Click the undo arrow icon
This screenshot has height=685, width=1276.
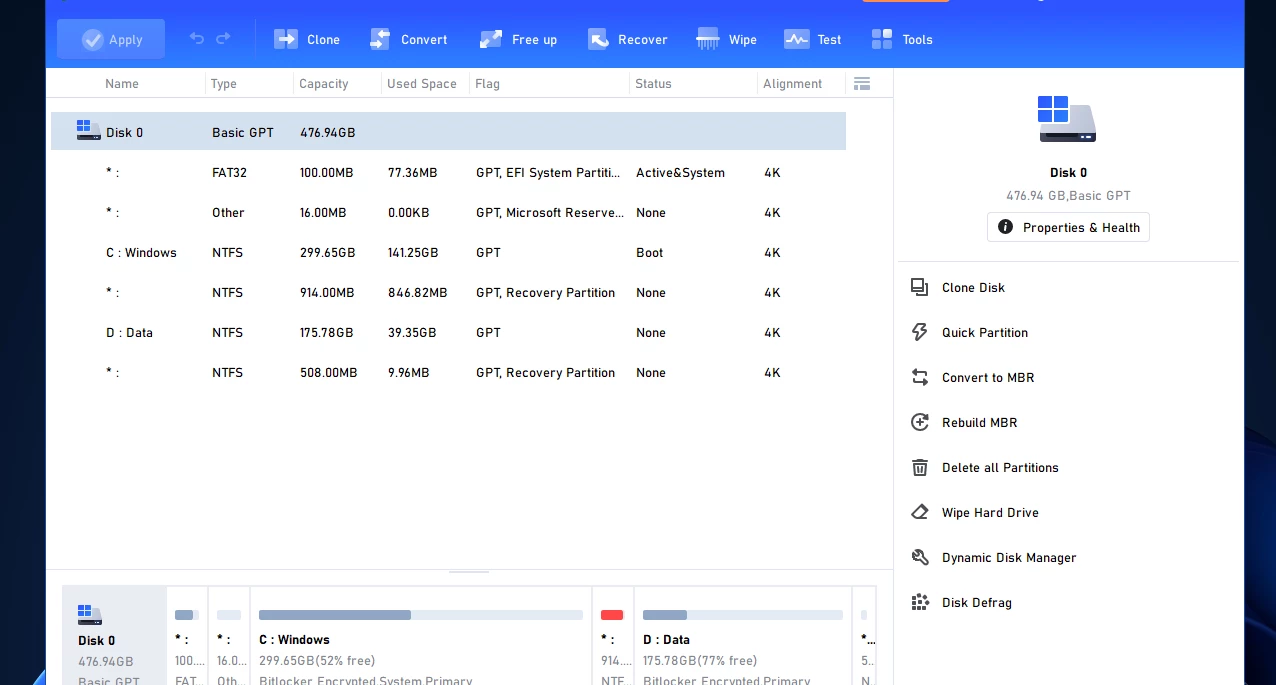pyautogui.click(x=197, y=39)
